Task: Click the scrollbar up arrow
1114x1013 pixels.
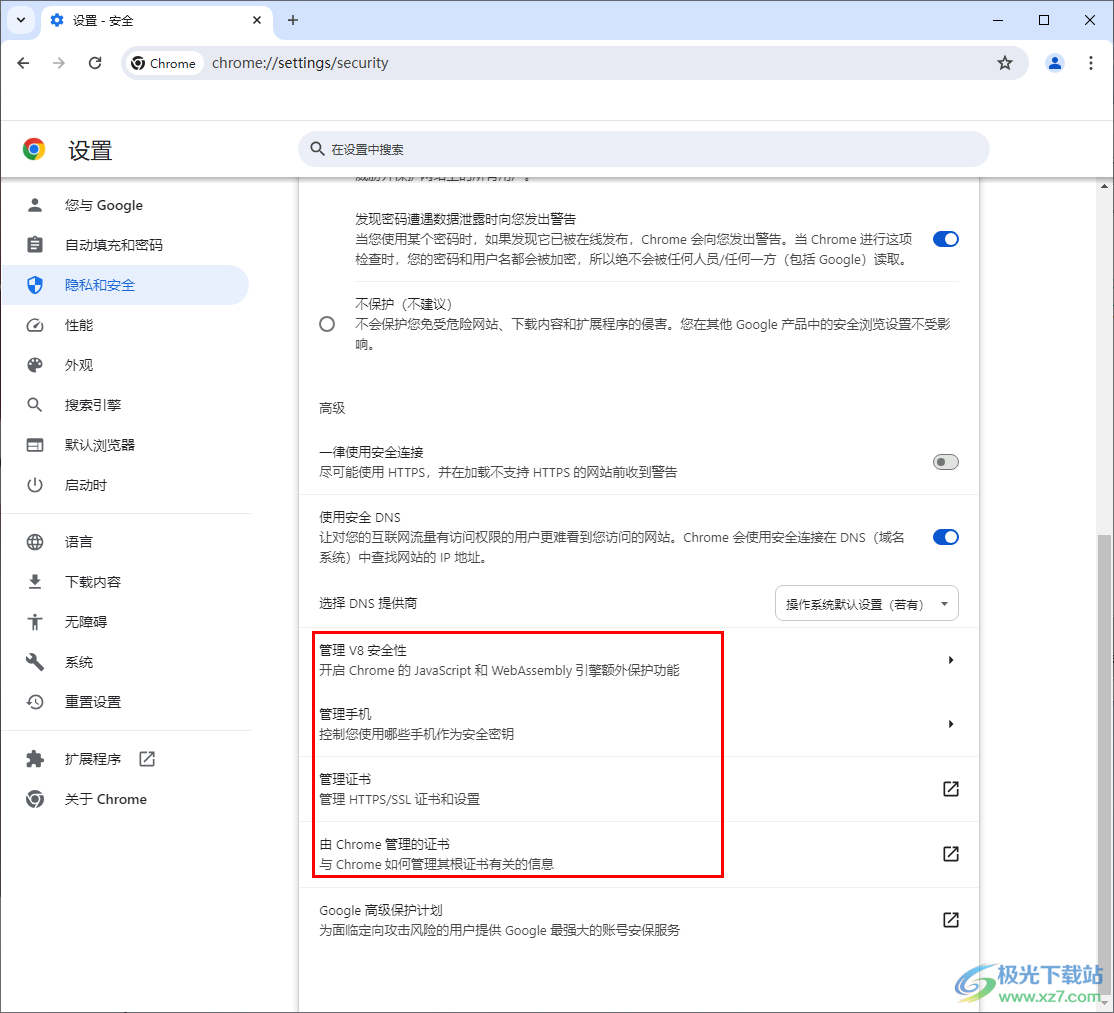Action: pos(1104,186)
